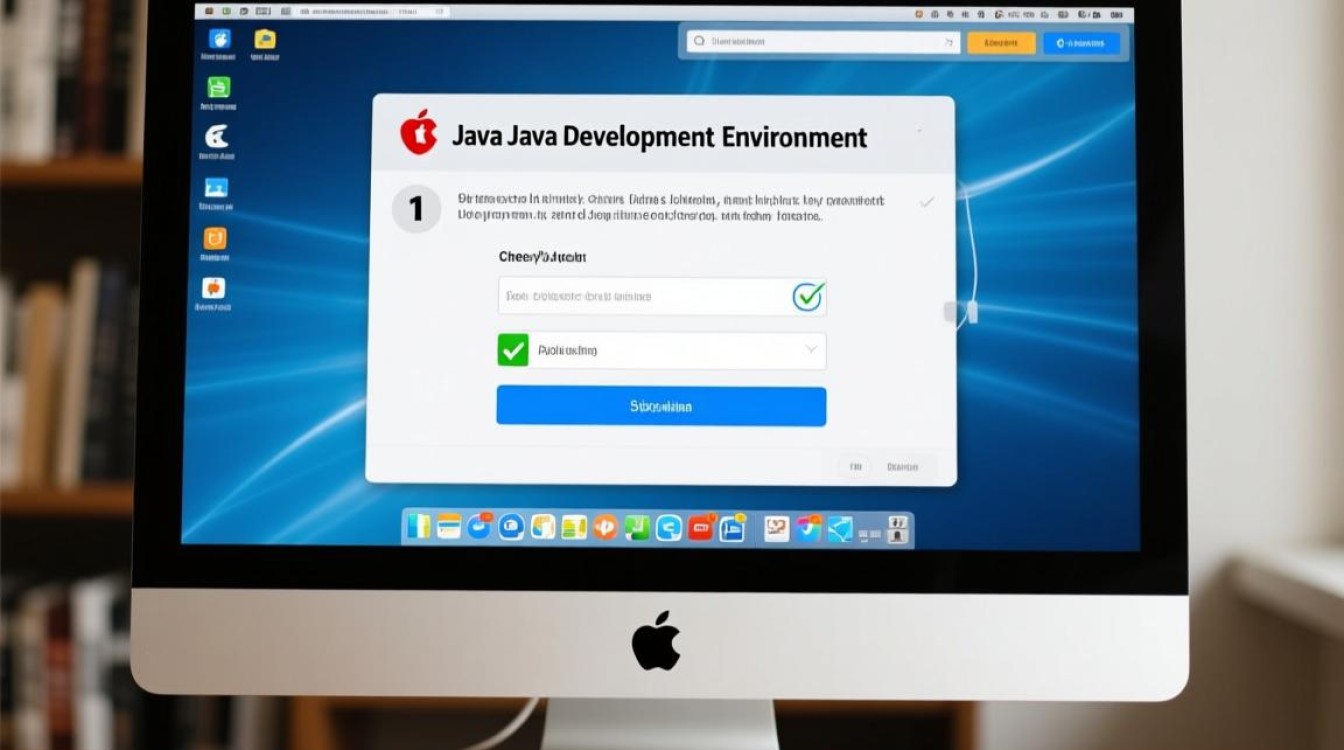Launch the red app icon in dock
This screenshot has height=750, width=1344.
[700, 528]
